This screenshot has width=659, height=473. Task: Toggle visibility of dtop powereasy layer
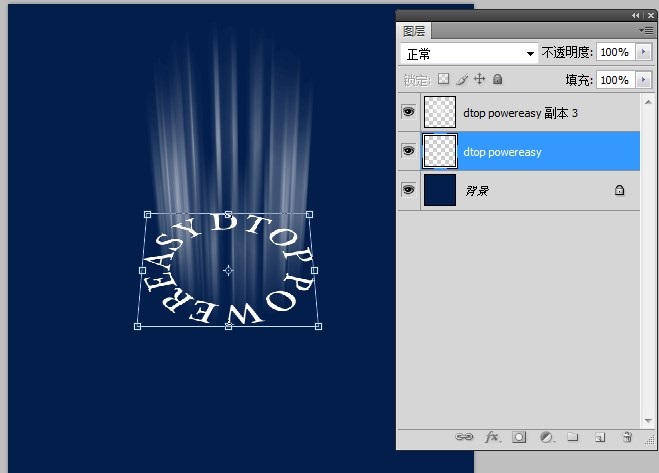pyautogui.click(x=408, y=151)
